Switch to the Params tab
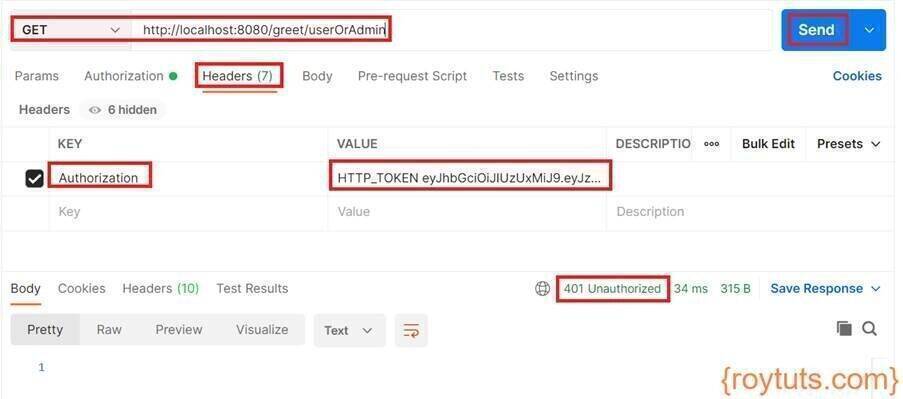 click(x=36, y=76)
